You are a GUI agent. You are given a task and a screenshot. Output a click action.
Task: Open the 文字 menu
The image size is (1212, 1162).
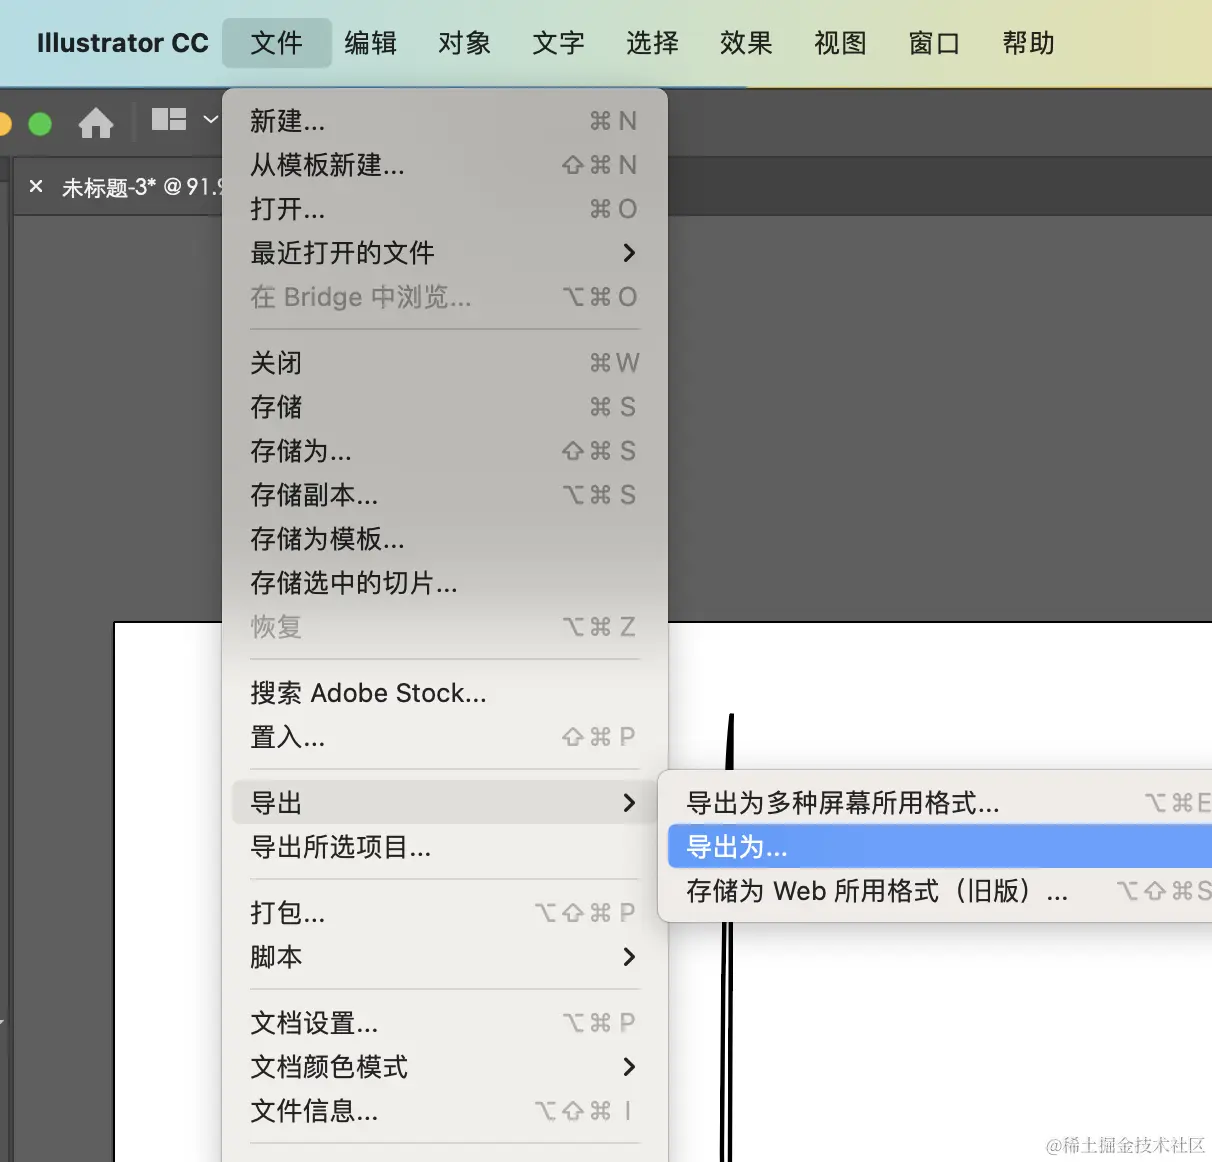pyautogui.click(x=559, y=43)
